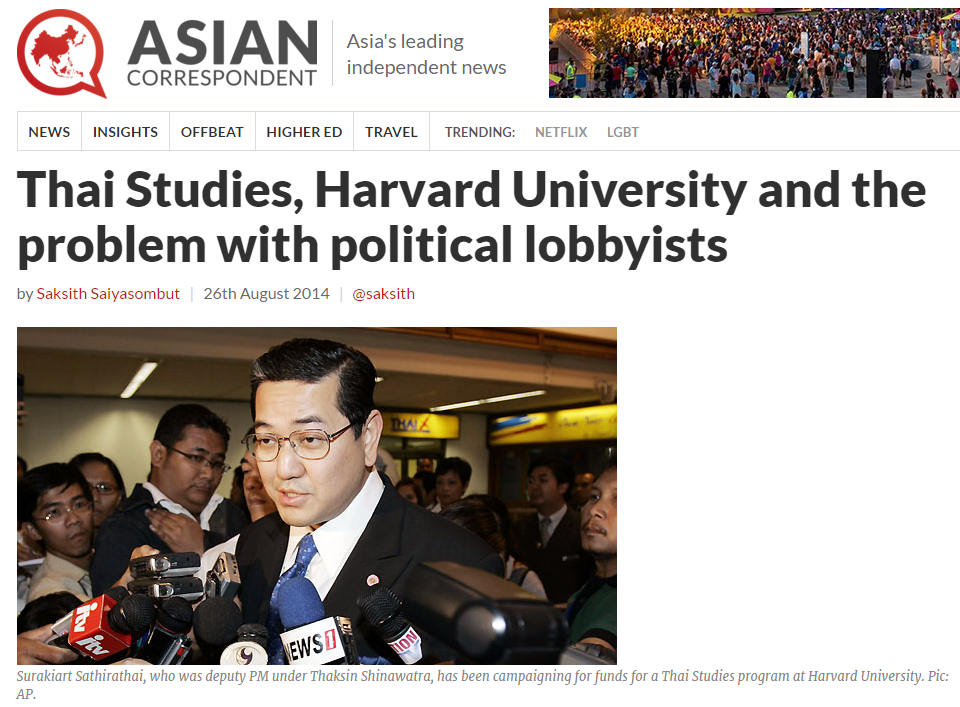Click the crowd banner image at top right

tap(754, 53)
